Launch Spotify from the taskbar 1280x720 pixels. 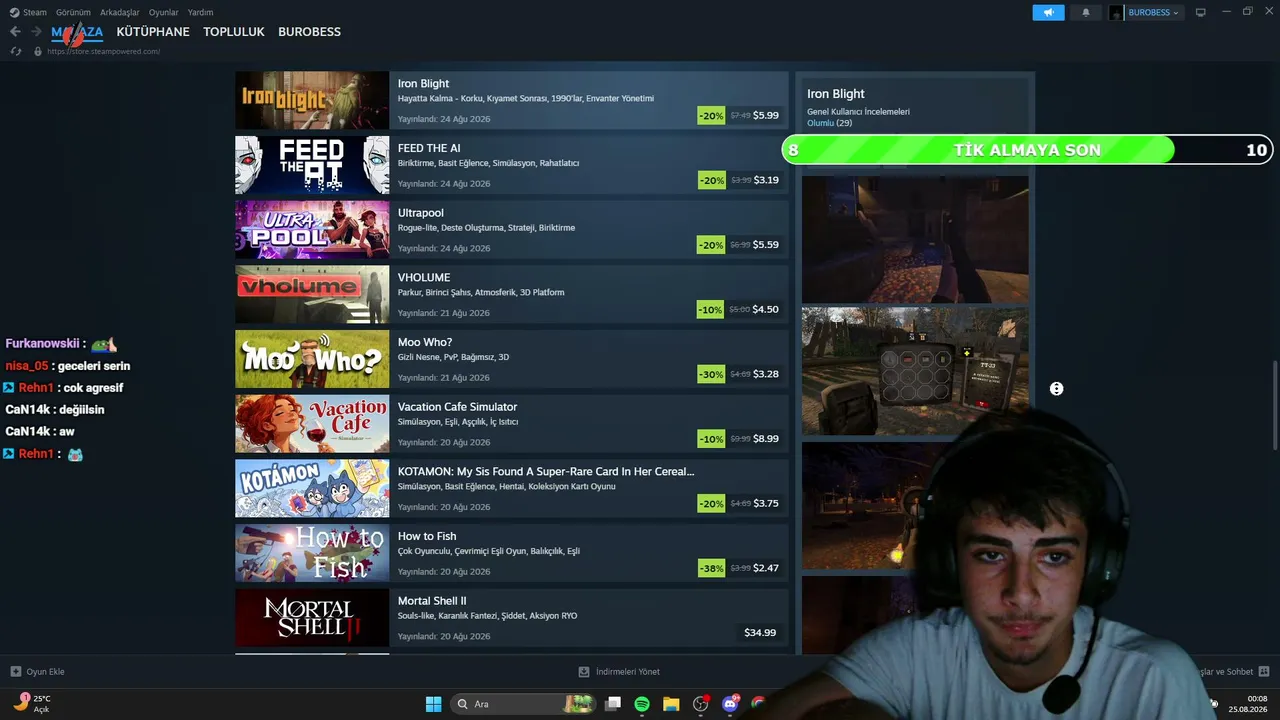pyautogui.click(x=642, y=704)
